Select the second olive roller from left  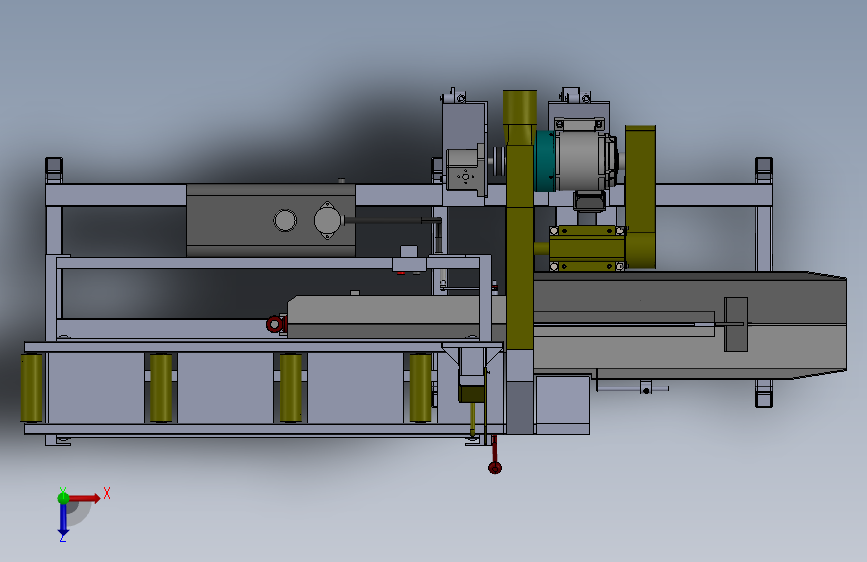(161, 388)
